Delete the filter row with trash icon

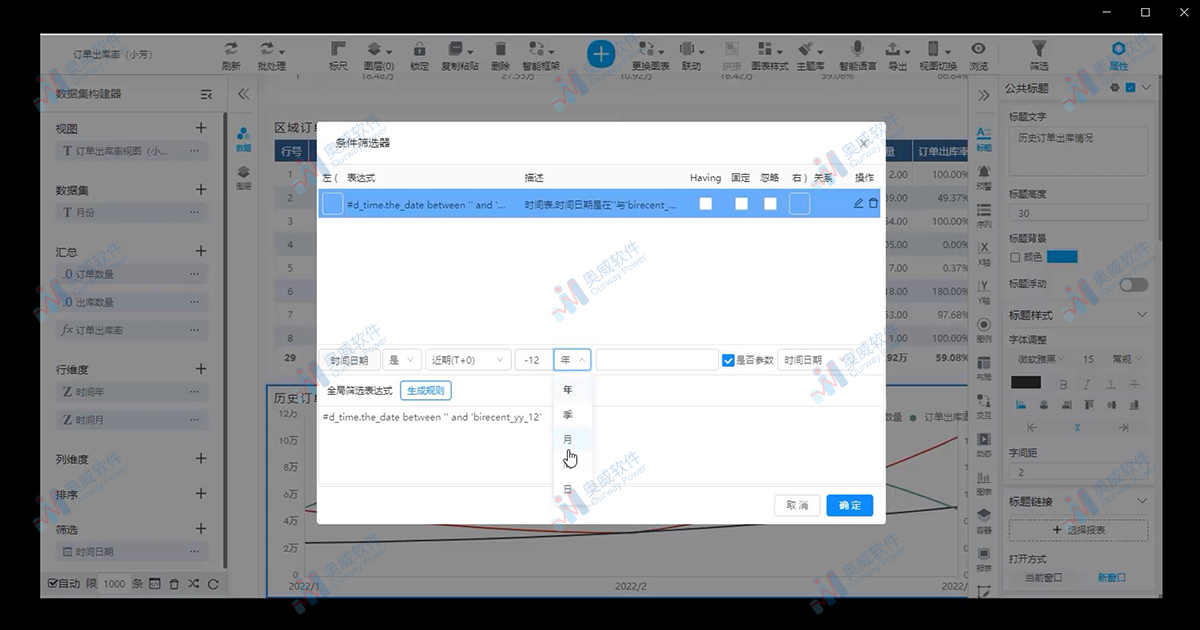[873, 203]
